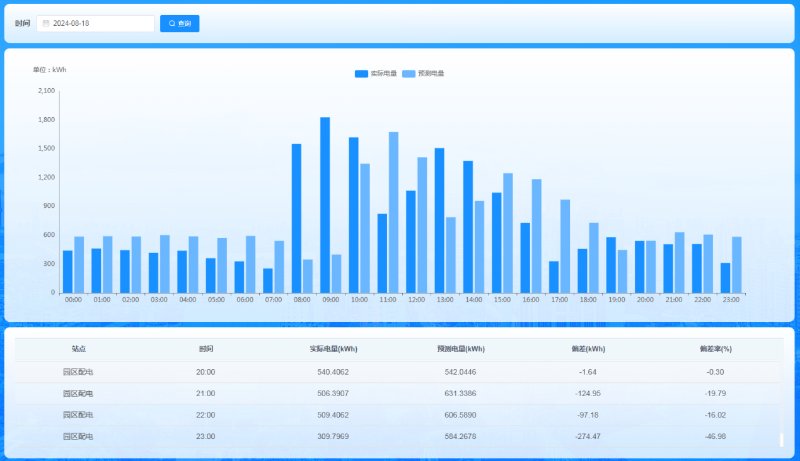The width and height of the screenshot is (800, 461).
Task: Select the table row for 20:00
Action: [400, 372]
